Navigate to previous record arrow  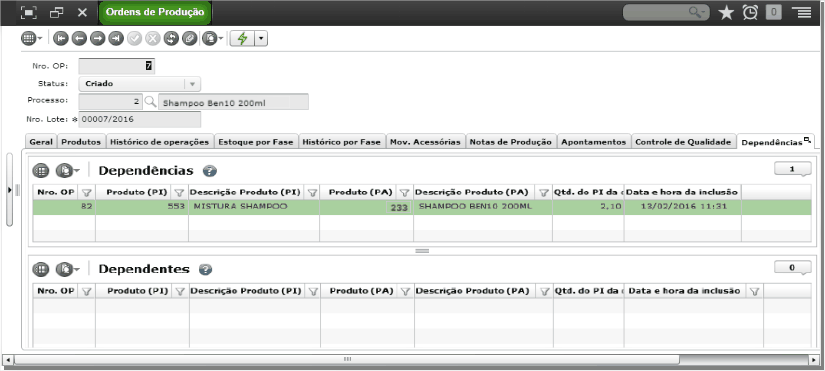click(79, 38)
